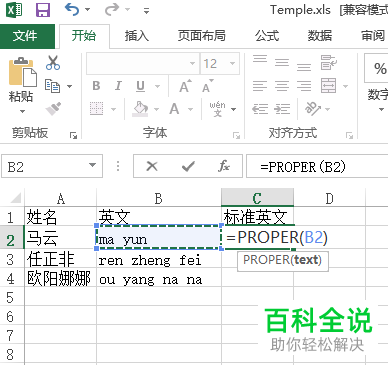Viewport: 388px width, 365px height.
Task: Click the Excel application logo icon
Action: [14, 10]
